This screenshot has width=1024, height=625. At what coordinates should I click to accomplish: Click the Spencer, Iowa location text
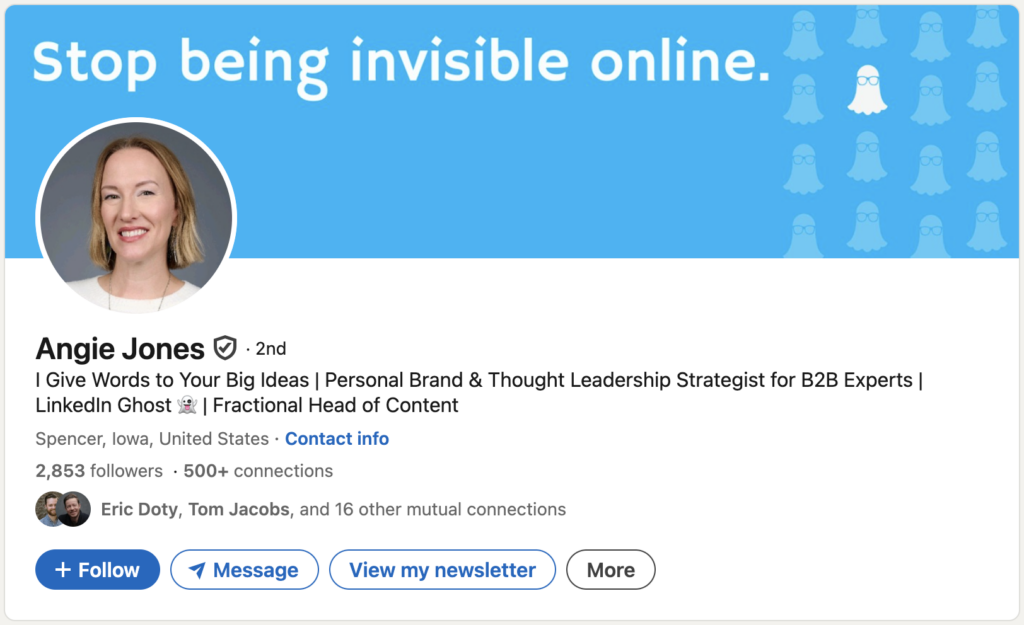[152, 439]
